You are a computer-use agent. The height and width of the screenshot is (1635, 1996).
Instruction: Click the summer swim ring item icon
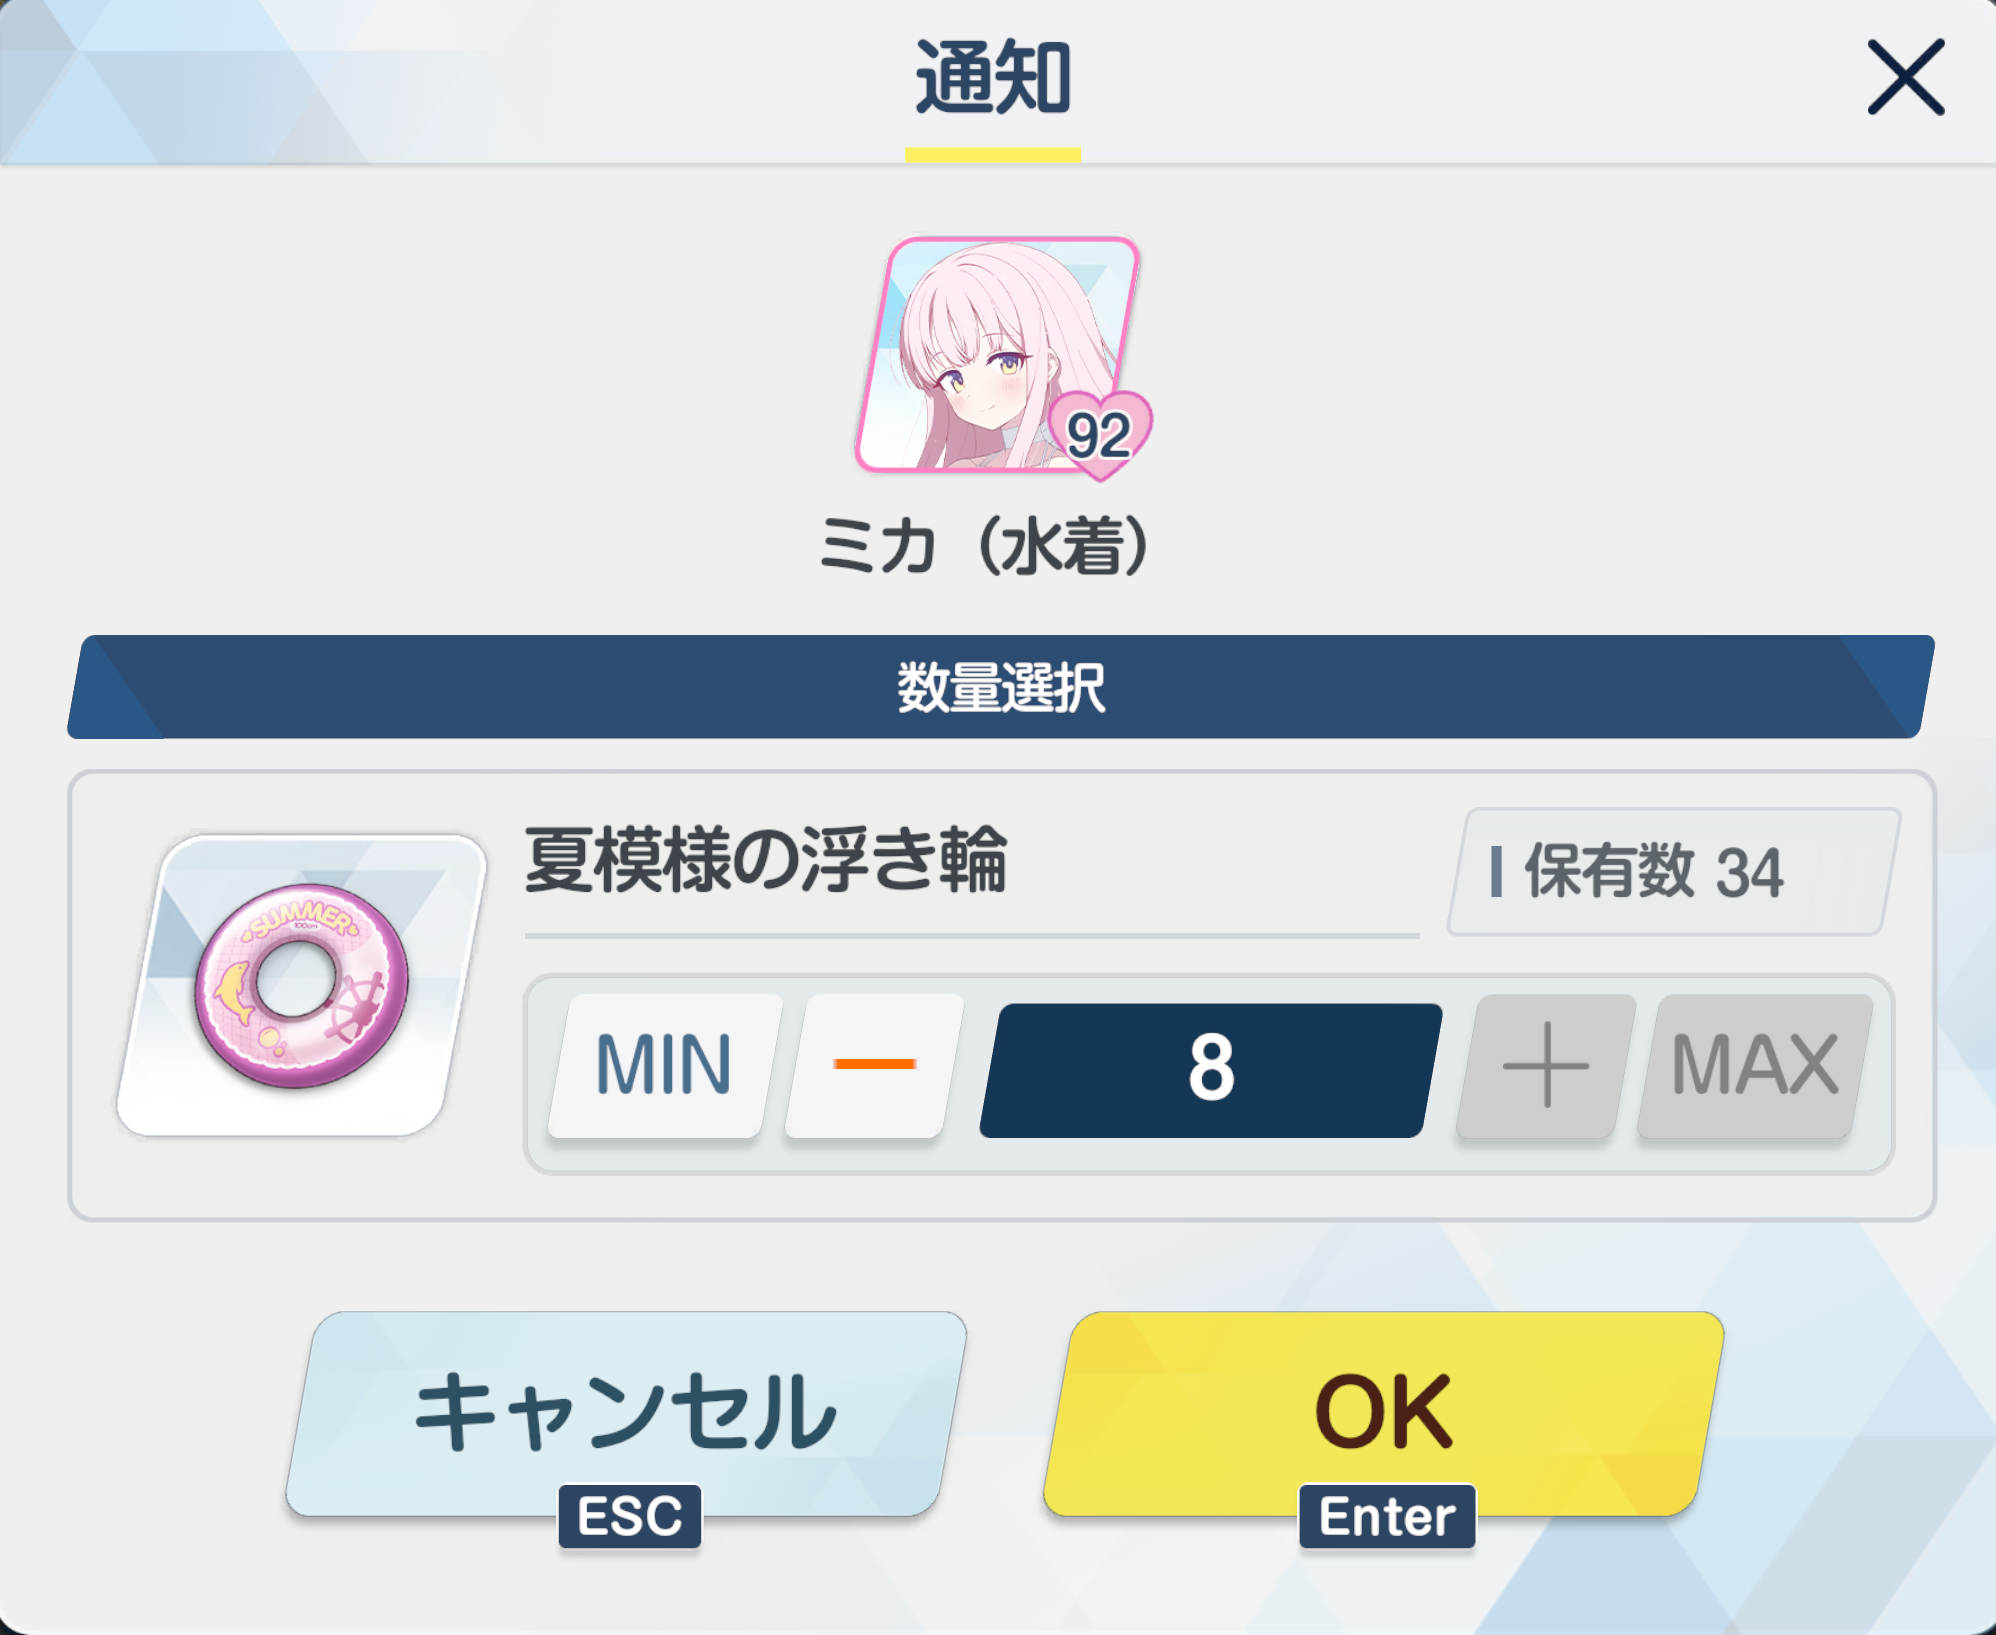tap(302, 985)
